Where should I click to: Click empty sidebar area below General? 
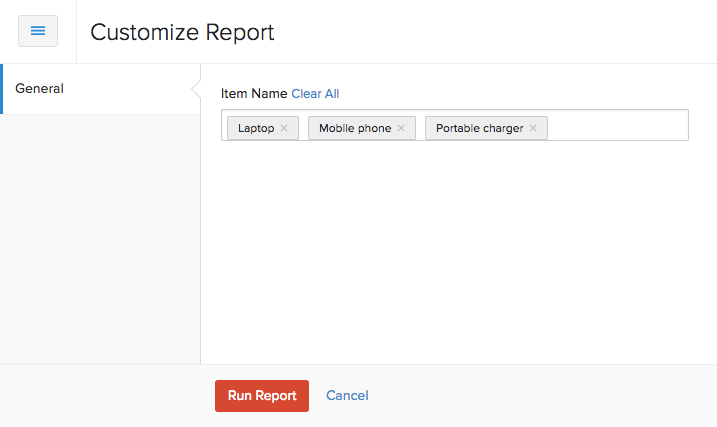[x=100, y=240]
